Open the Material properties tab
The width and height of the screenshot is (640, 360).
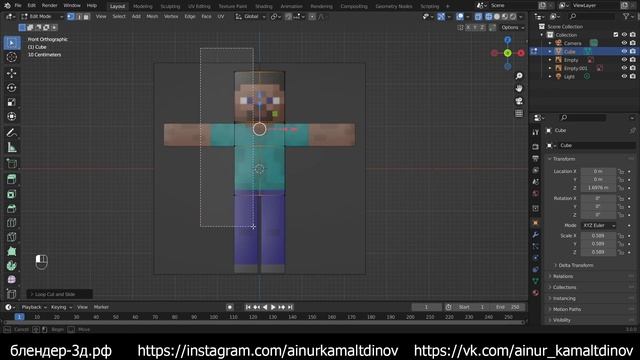(x=536, y=293)
